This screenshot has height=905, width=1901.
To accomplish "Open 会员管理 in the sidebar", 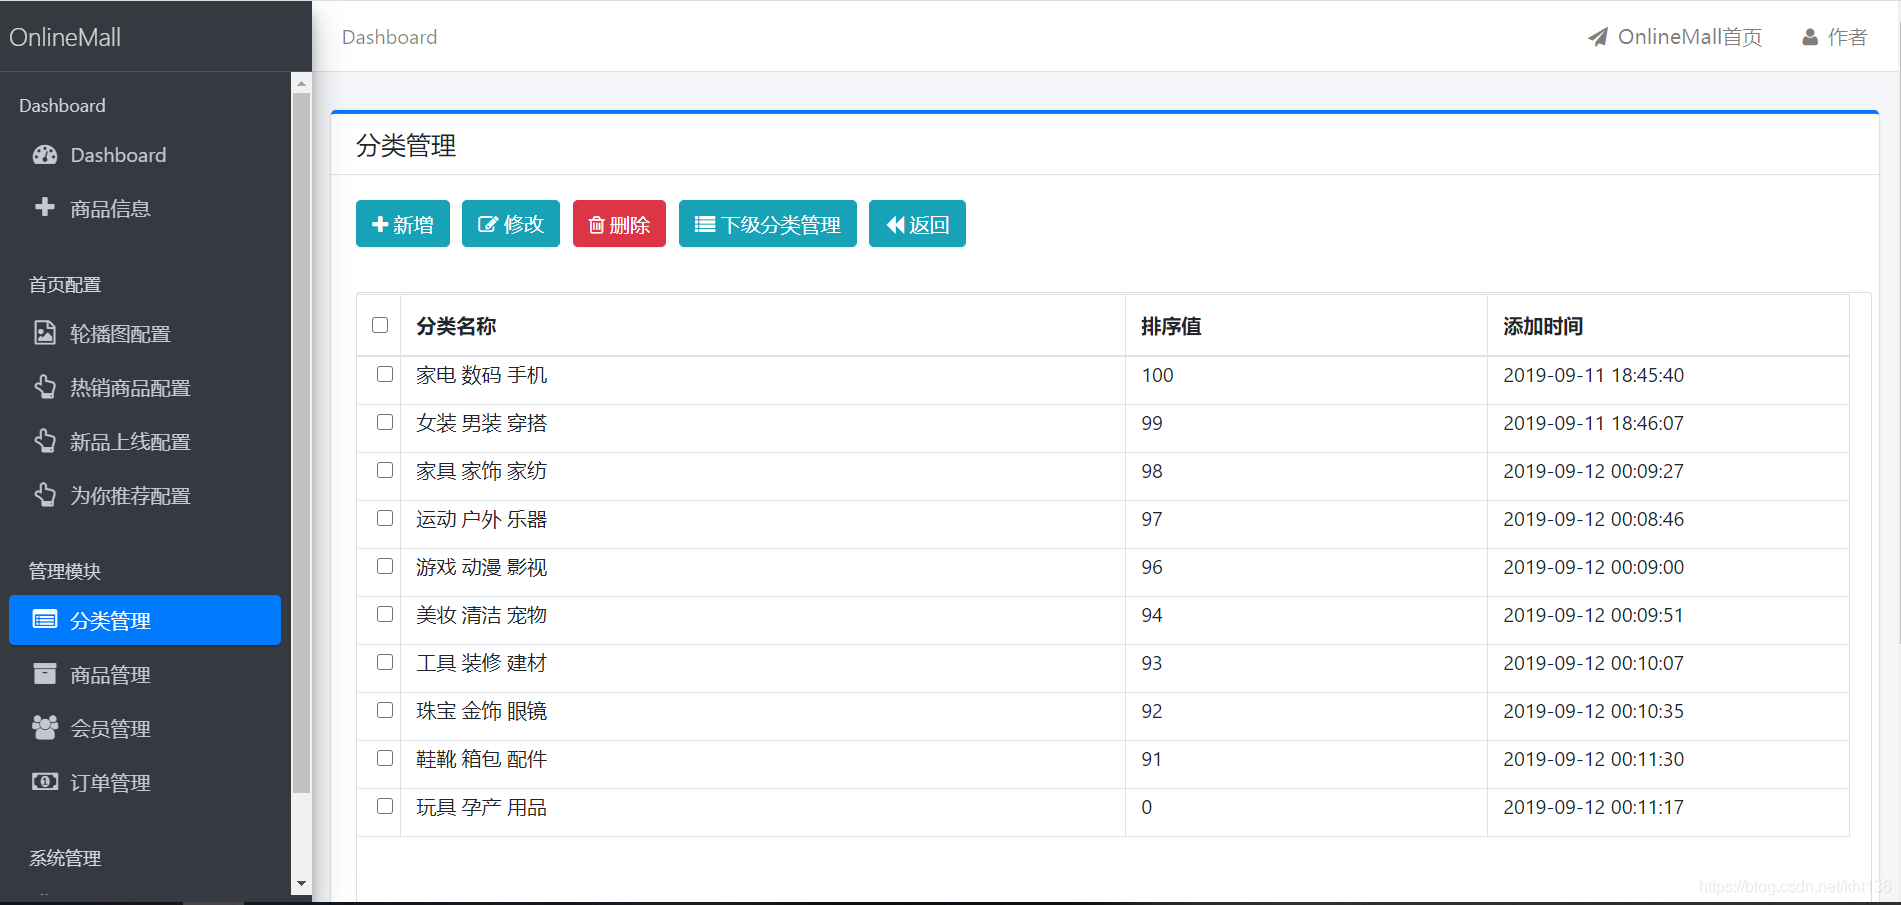I will pyautogui.click(x=145, y=729).
